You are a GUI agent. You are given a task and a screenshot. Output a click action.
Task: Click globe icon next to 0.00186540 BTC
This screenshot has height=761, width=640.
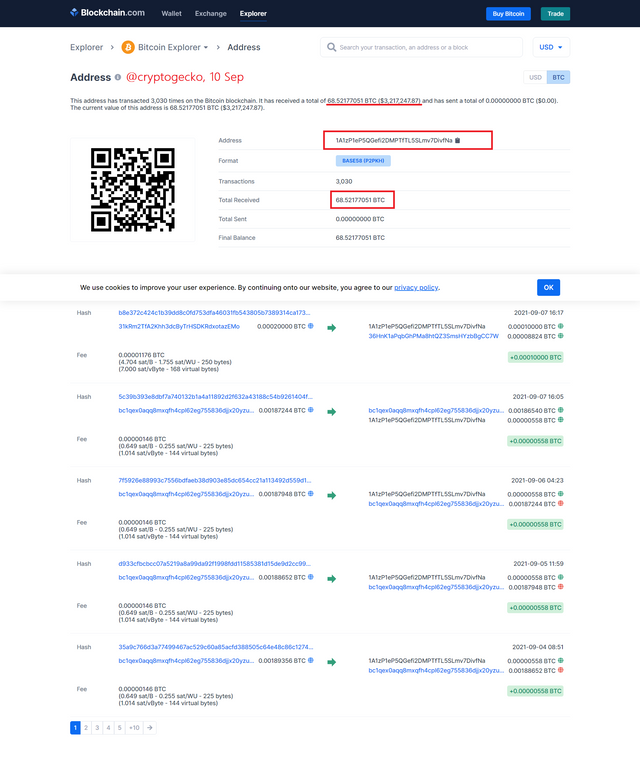coord(560,410)
